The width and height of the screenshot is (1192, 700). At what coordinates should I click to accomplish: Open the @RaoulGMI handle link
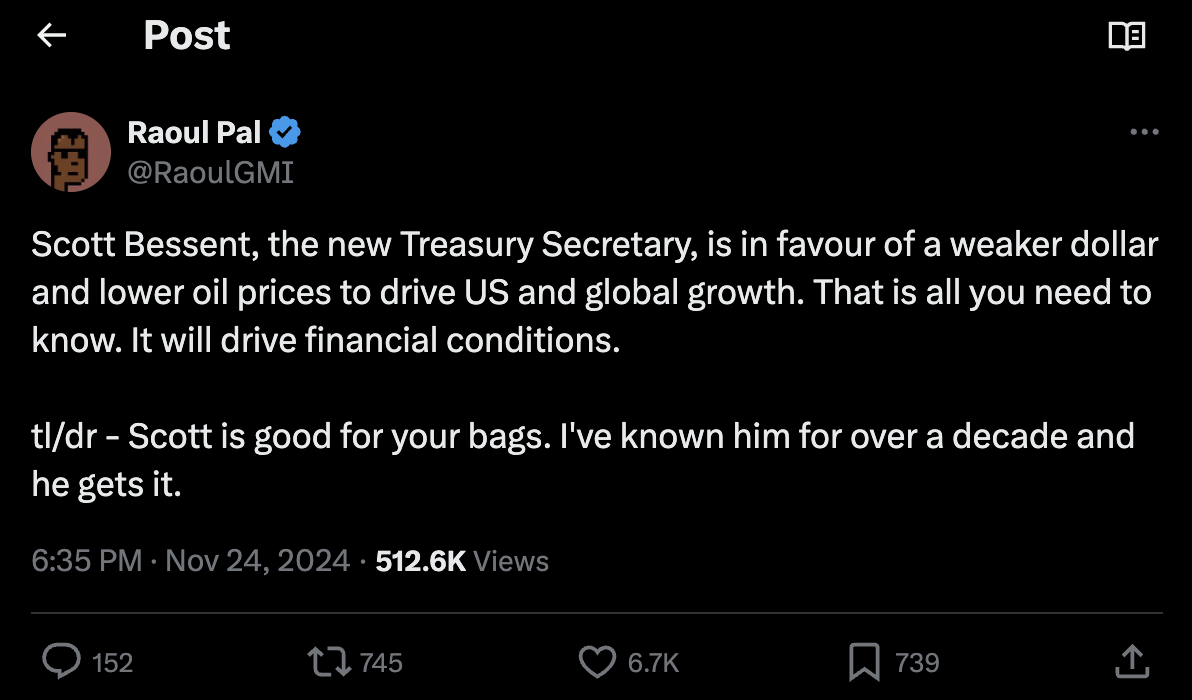point(210,172)
